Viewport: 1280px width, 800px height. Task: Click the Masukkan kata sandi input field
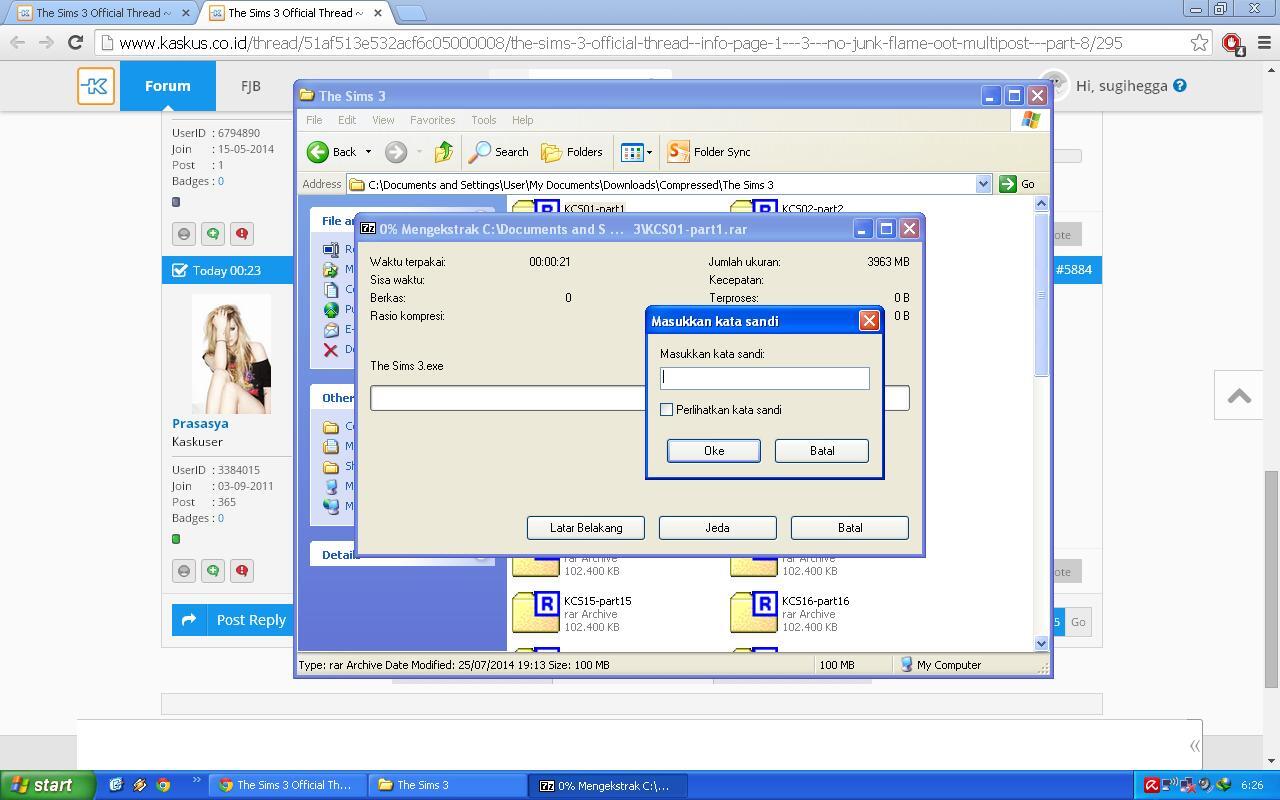[x=765, y=378]
